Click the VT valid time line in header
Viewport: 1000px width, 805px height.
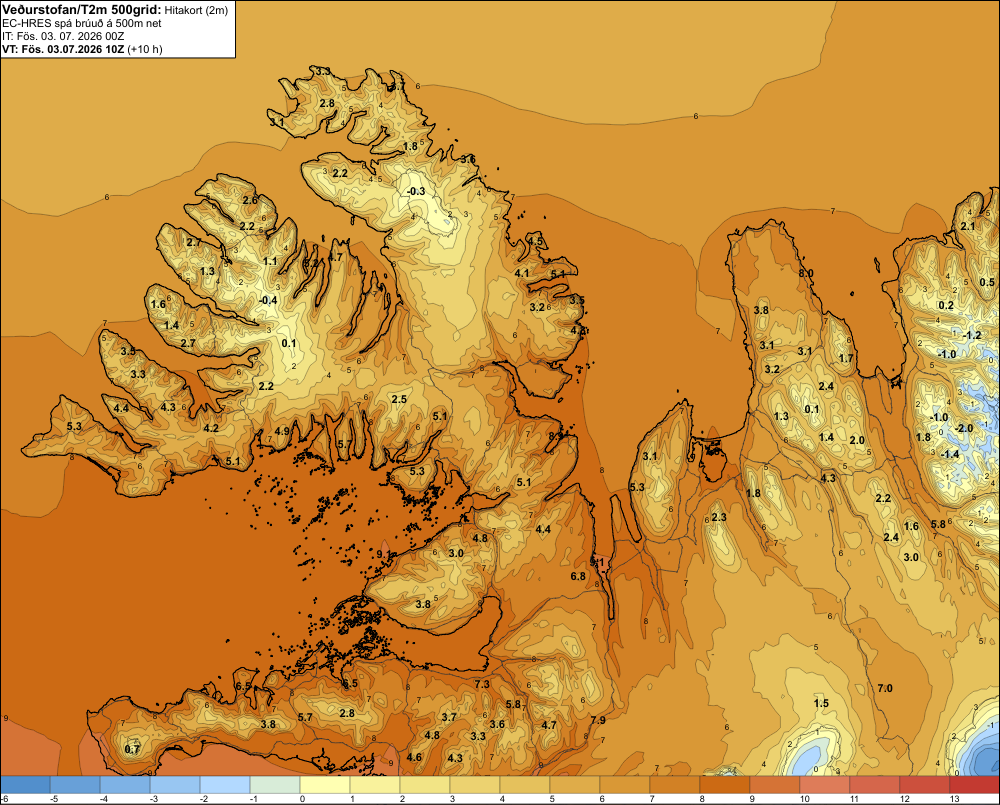(x=82, y=49)
